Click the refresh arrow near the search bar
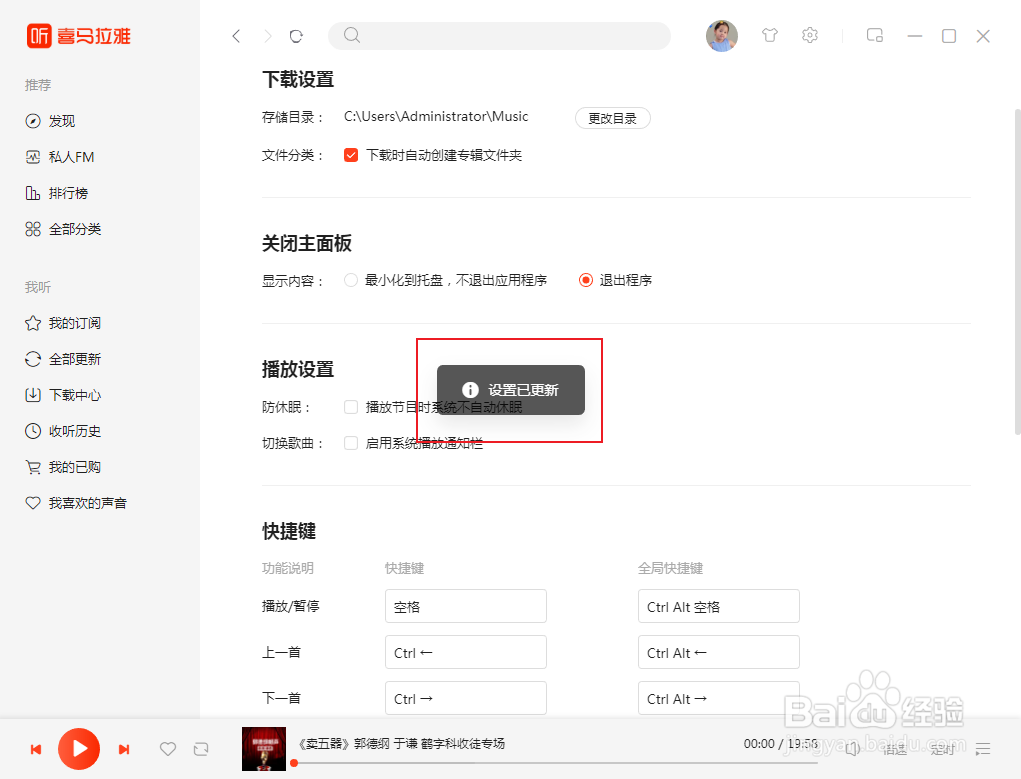This screenshot has height=779, width=1021. click(x=296, y=35)
